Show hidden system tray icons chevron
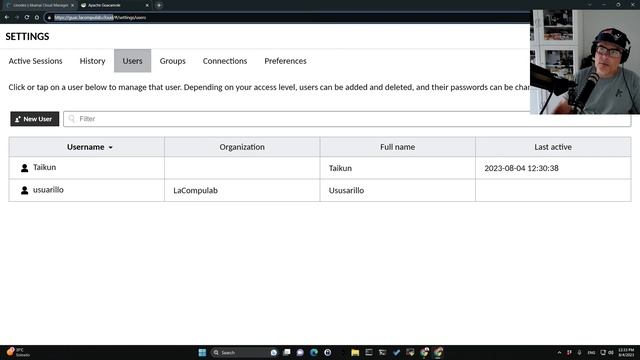Image resolution: width=640 pixels, height=360 pixels. [559, 352]
